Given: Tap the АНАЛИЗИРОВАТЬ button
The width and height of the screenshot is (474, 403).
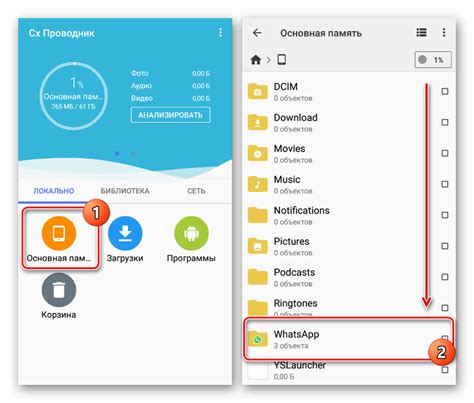Looking at the screenshot, I should pos(170,115).
